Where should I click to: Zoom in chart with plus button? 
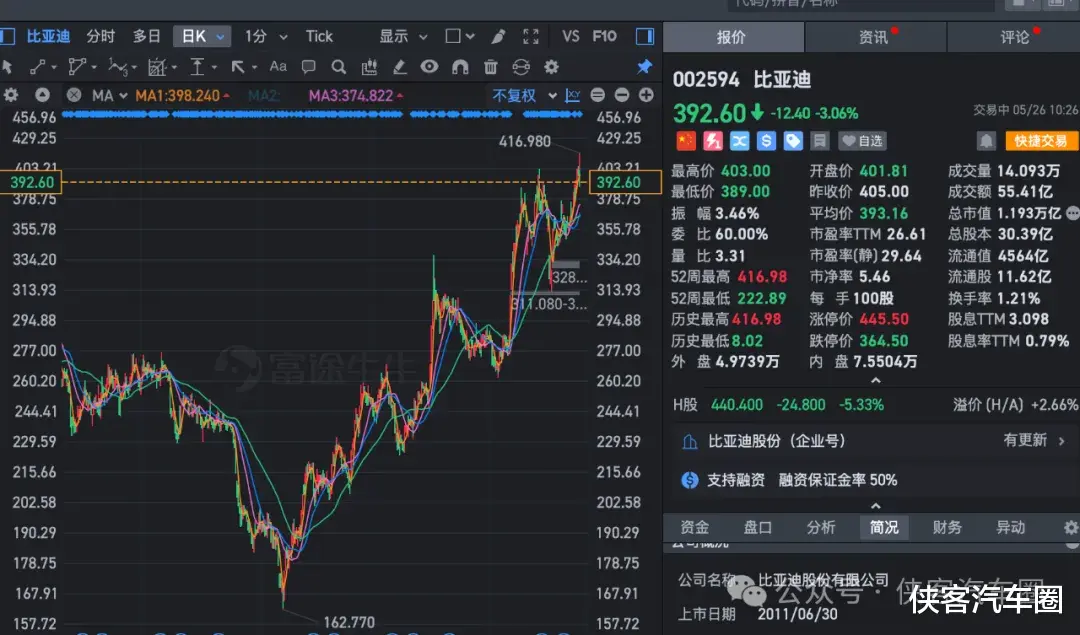point(646,95)
